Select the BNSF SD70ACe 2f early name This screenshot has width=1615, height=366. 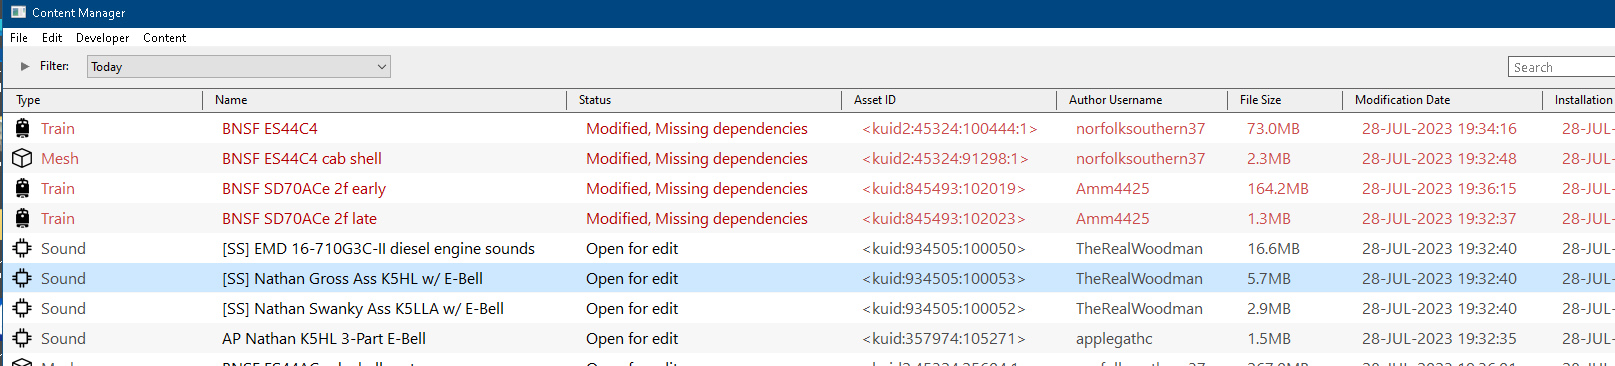tap(304, 188)
